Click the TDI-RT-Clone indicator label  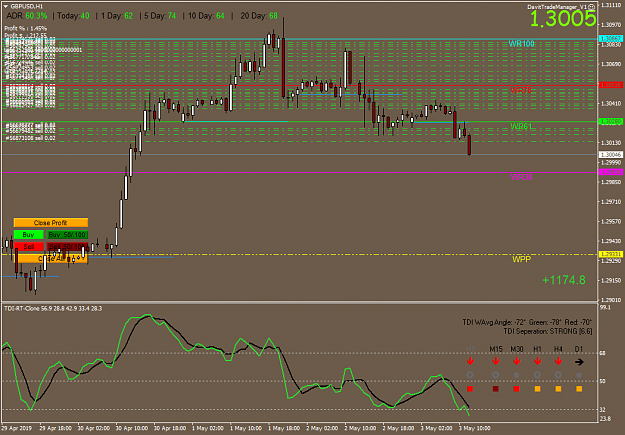(53, 309)
